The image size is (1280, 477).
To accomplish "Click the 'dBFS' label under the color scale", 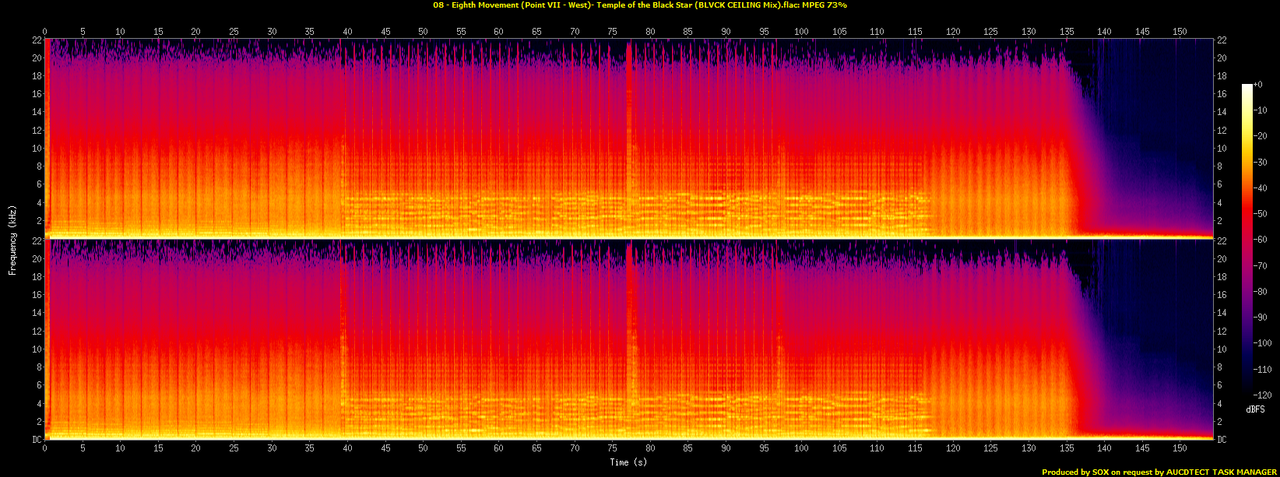I will point(1255,410).
